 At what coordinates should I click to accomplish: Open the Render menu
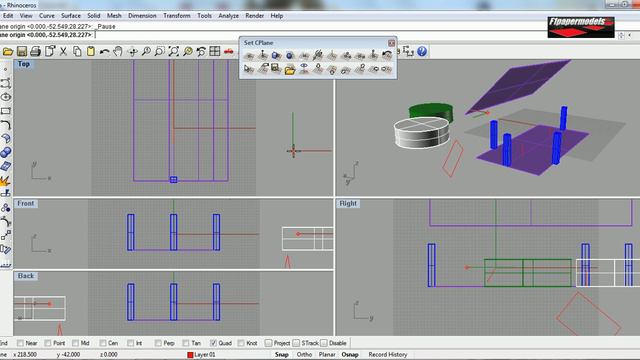pos(254,16)
